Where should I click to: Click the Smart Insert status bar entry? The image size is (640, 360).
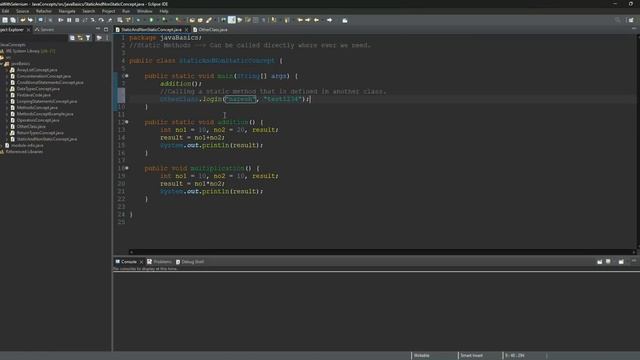pos(472,356)
